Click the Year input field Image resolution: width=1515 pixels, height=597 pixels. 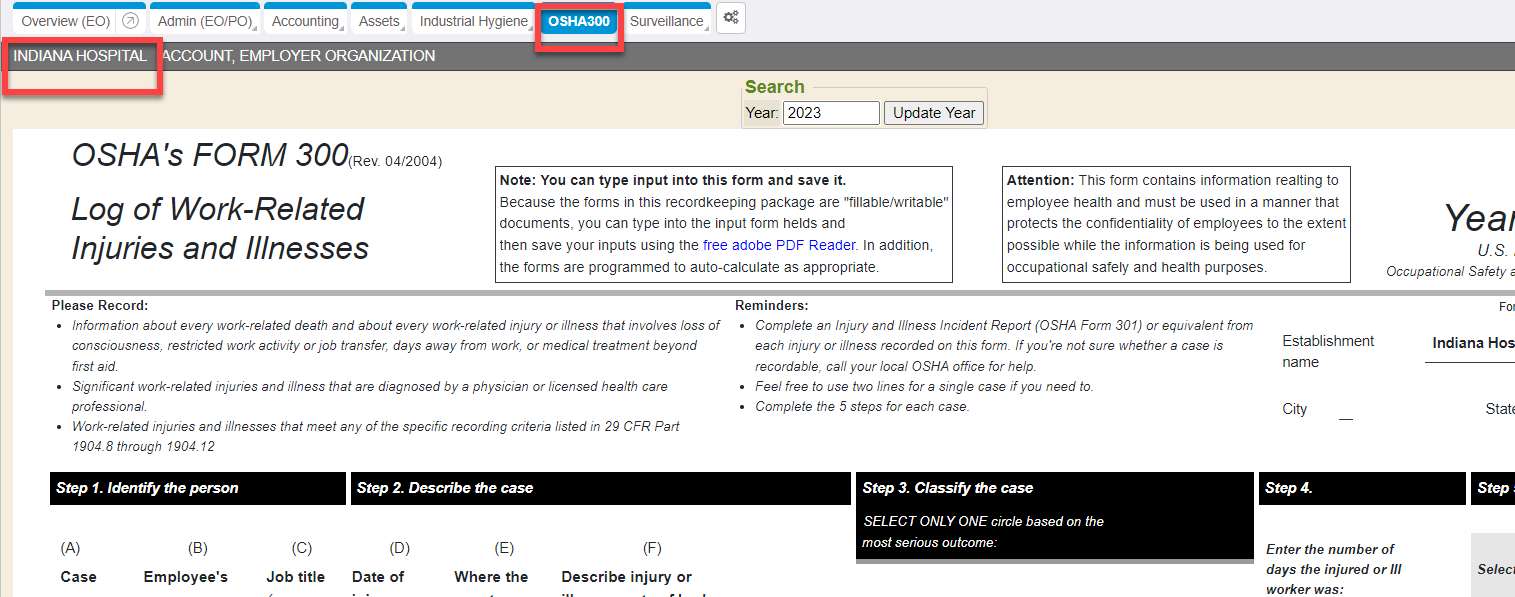tap(830, 113)
